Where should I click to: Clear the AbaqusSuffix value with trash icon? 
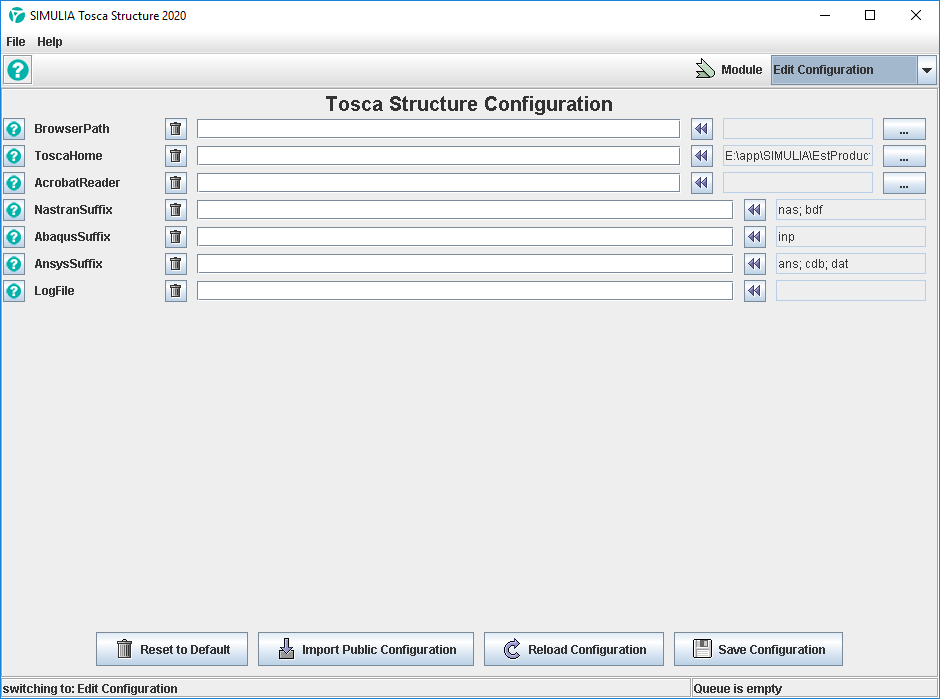(176, 237)
